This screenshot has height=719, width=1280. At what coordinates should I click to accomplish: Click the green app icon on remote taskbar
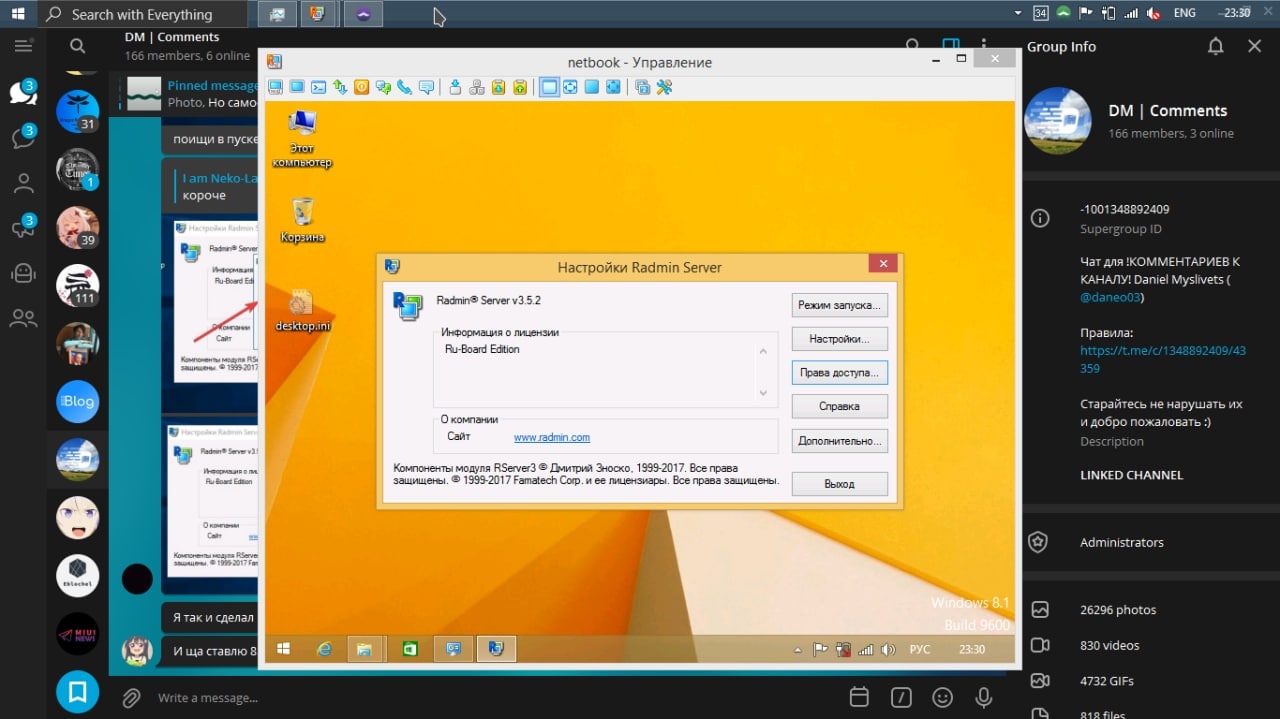tap(409, 649)
